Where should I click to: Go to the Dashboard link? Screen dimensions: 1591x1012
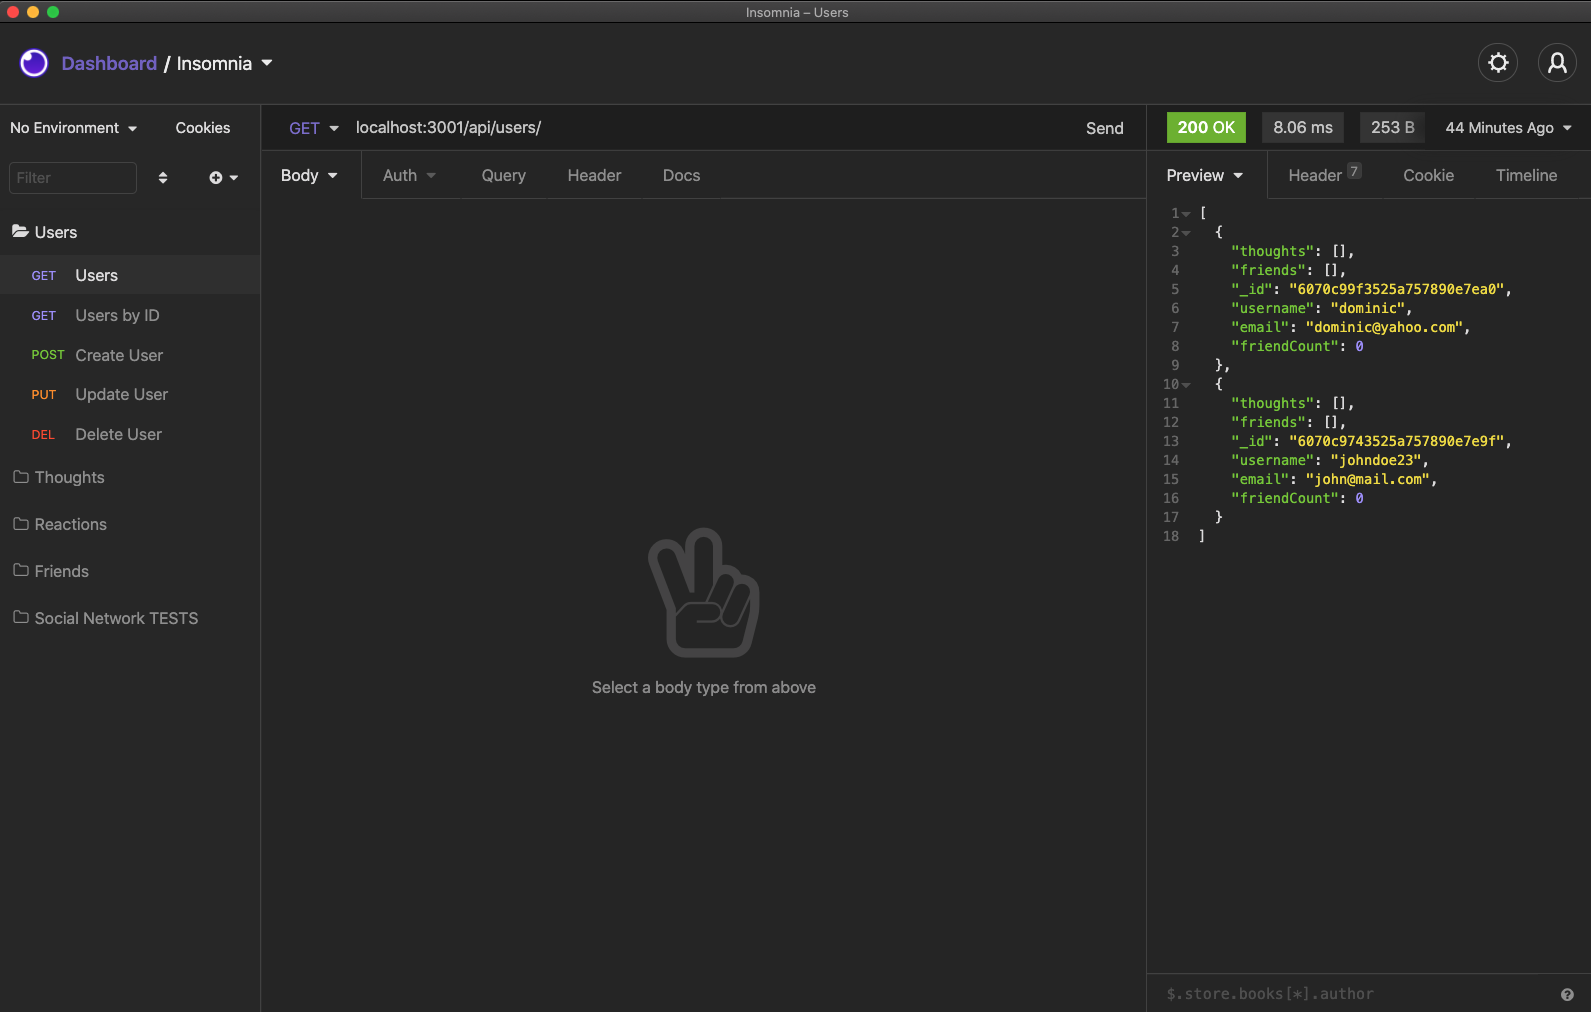[x=109, y=63]
